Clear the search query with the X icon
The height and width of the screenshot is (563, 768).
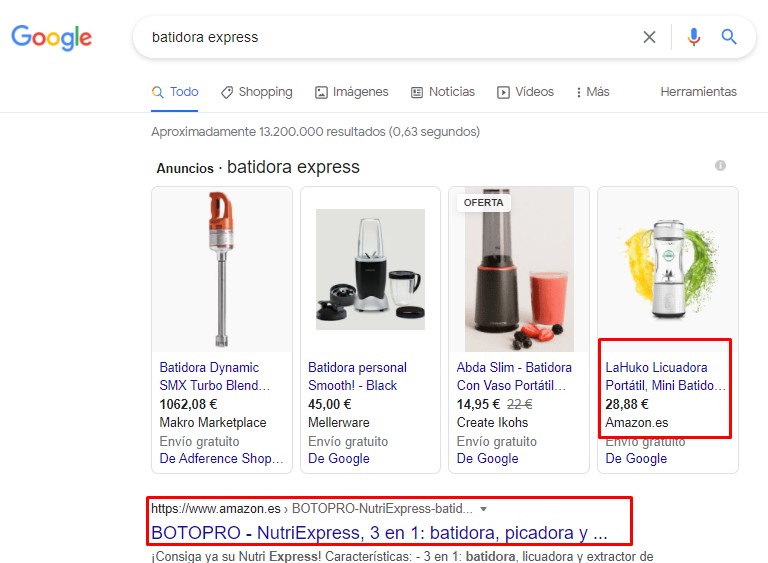649,37
